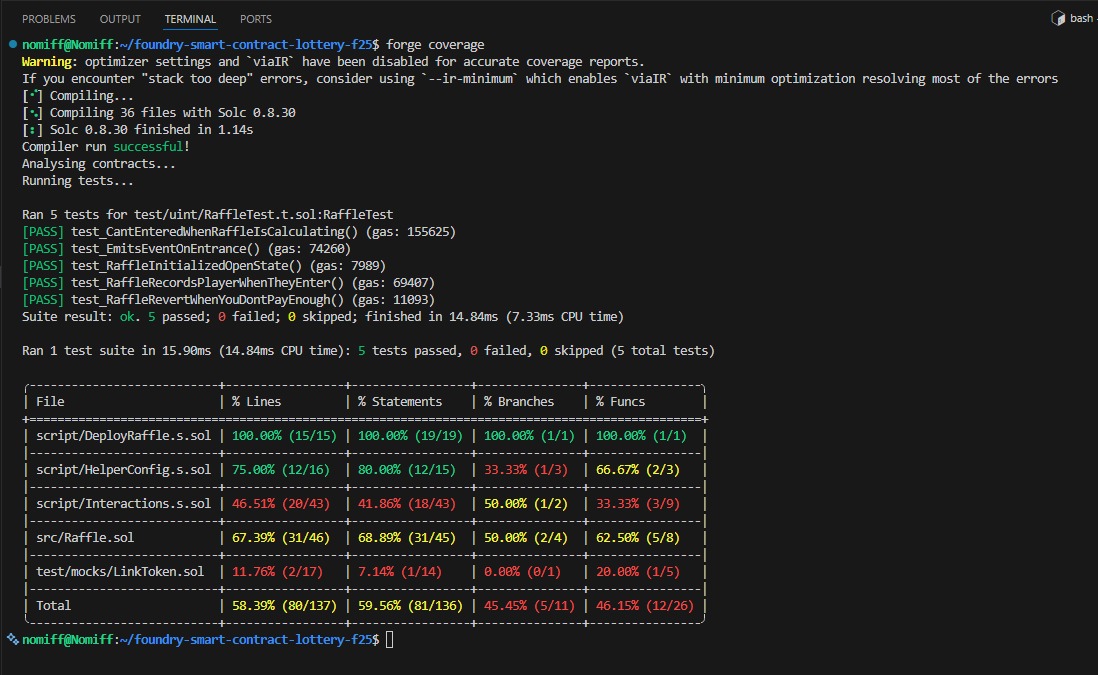Click '20.00% (1/5)' funcs cell
The height and width of the screenshot is (675, 1098).
638,571
